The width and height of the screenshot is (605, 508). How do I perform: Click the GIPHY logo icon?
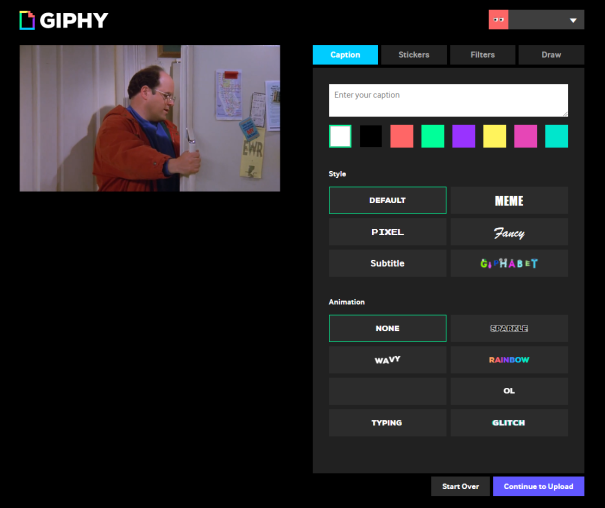pos(27,20)
